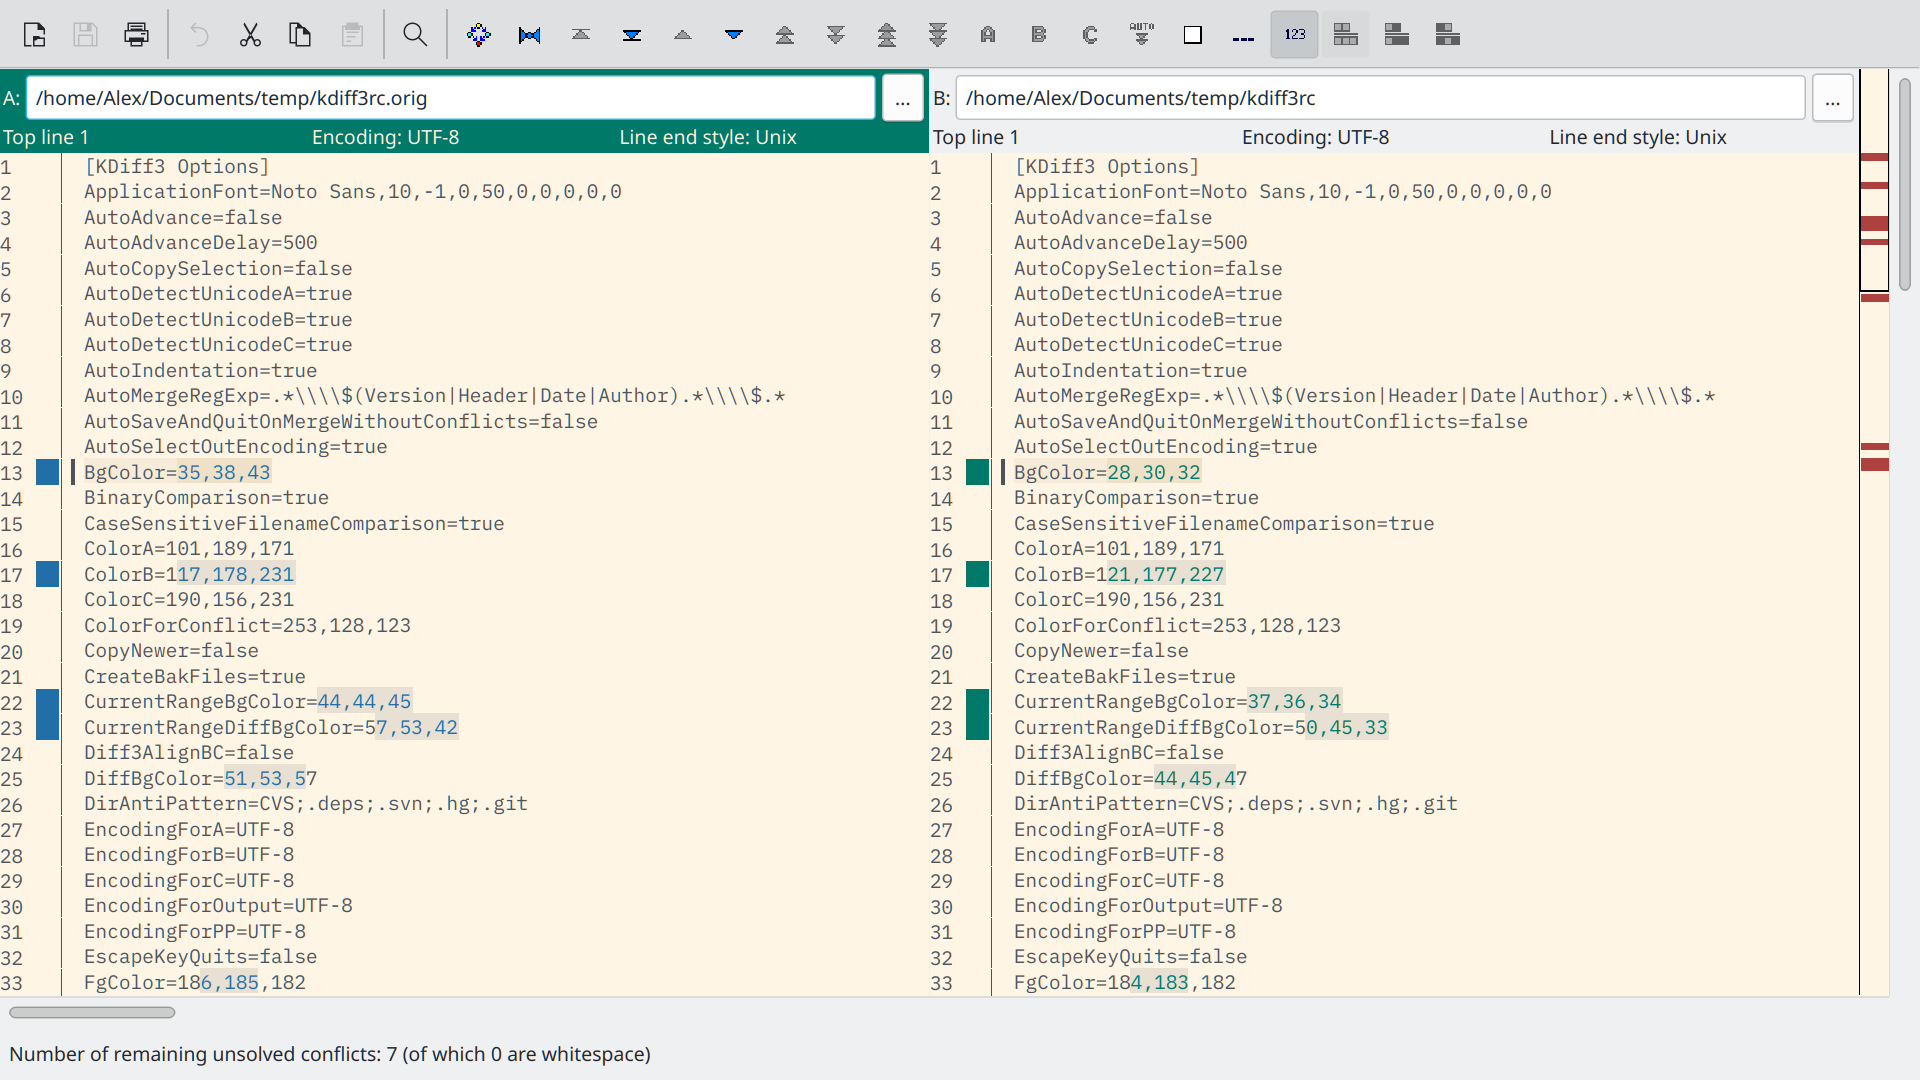This screenshot has height=1080, width=1920.
Task: Jump to the last delta
Action: click(632, 35)
